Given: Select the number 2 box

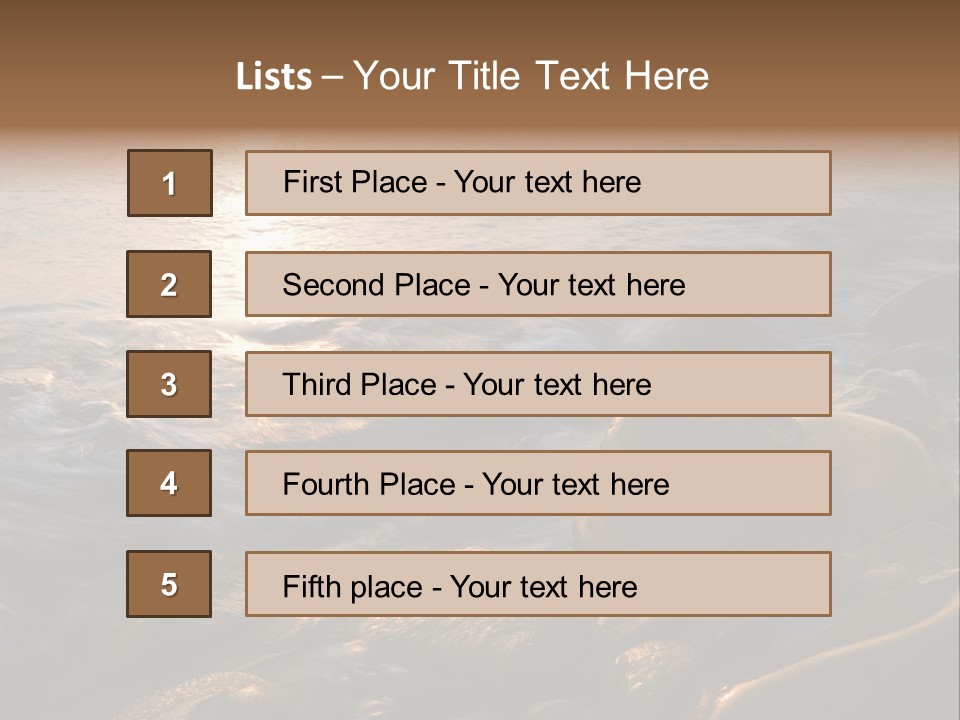Looking at the screenshot, I should tap(169, 284).
